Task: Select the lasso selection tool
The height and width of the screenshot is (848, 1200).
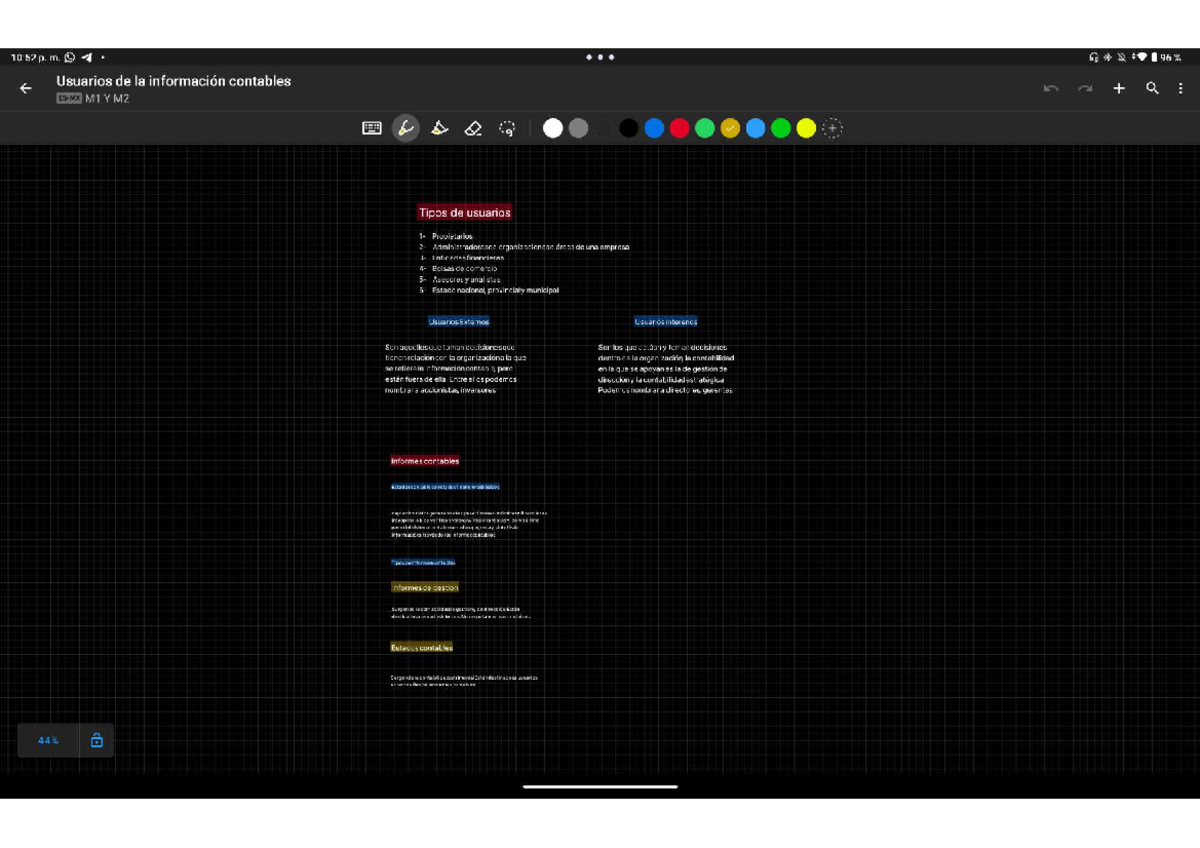Action: pos(507,128)
